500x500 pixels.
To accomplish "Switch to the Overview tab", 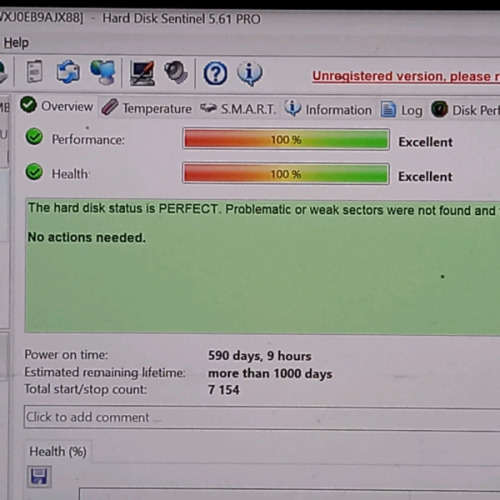I will (x=57, y=106).
